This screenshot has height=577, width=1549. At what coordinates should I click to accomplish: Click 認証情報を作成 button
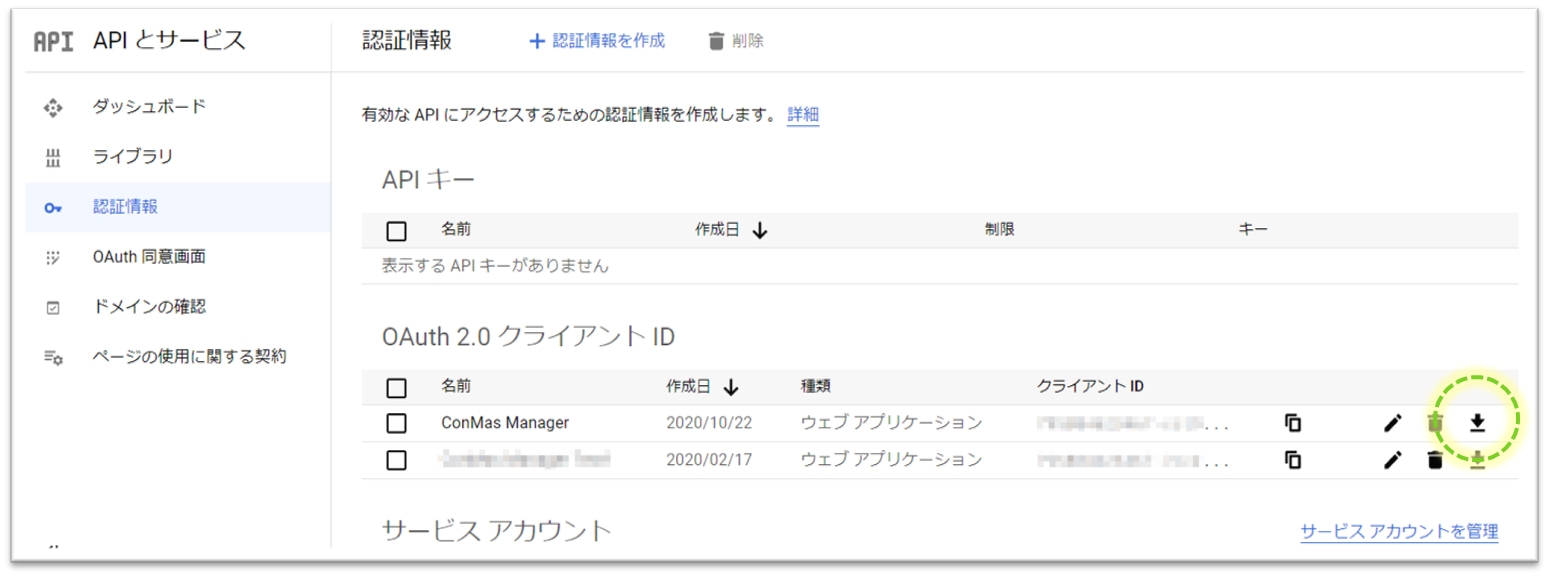(597, 41)
